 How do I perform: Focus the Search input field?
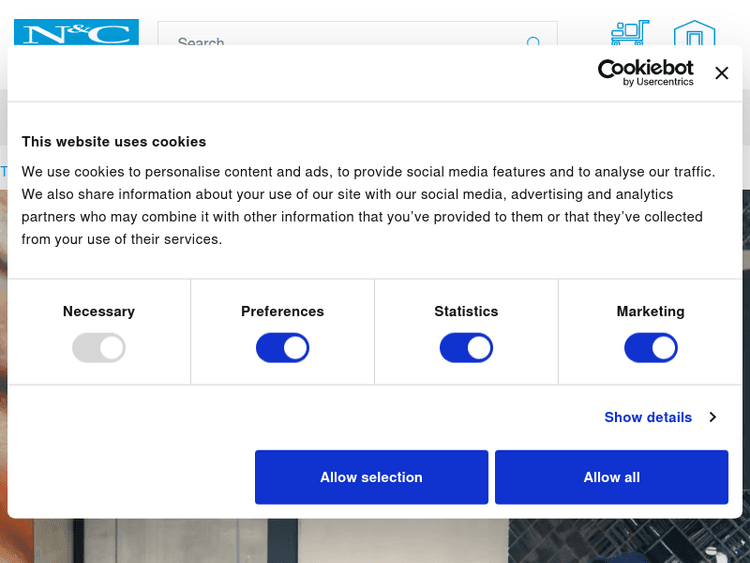340,42
